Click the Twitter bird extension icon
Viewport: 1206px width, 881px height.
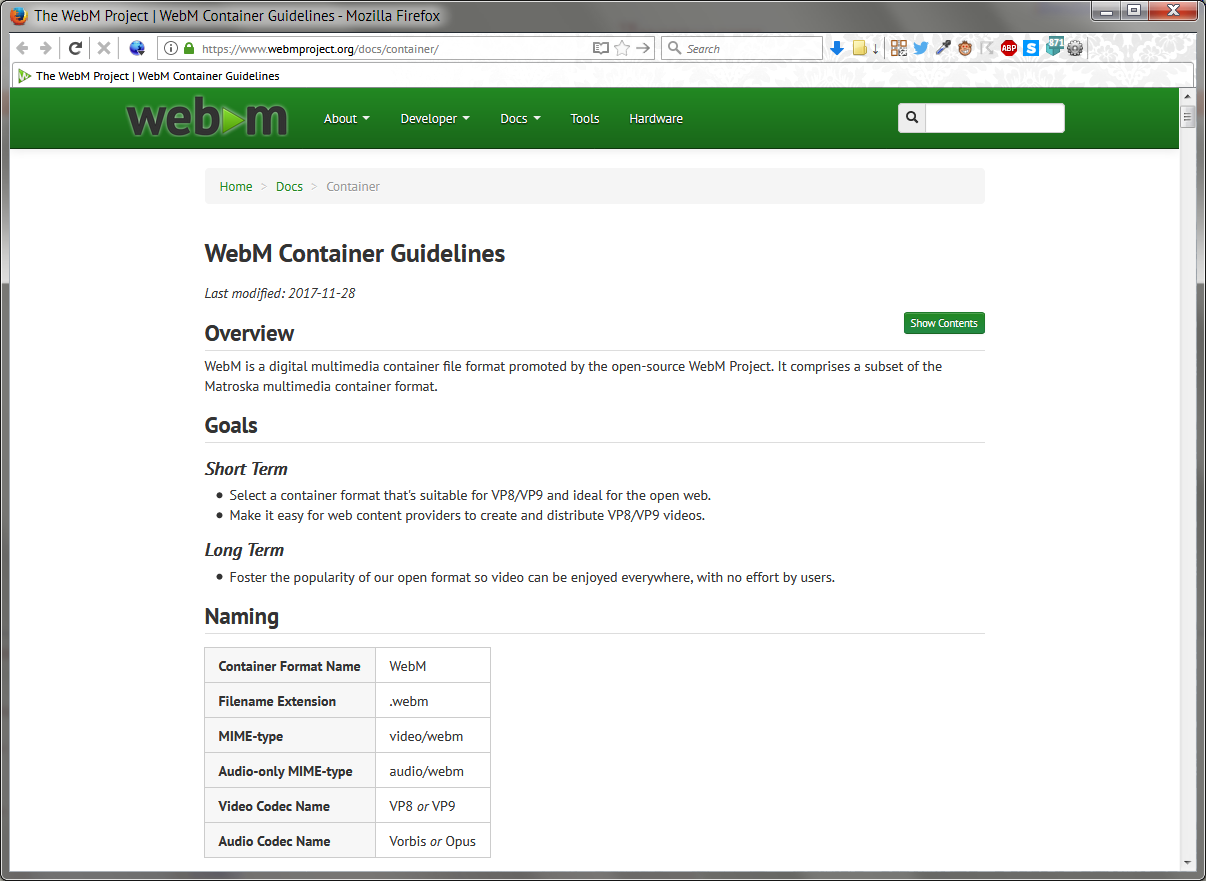921,48
